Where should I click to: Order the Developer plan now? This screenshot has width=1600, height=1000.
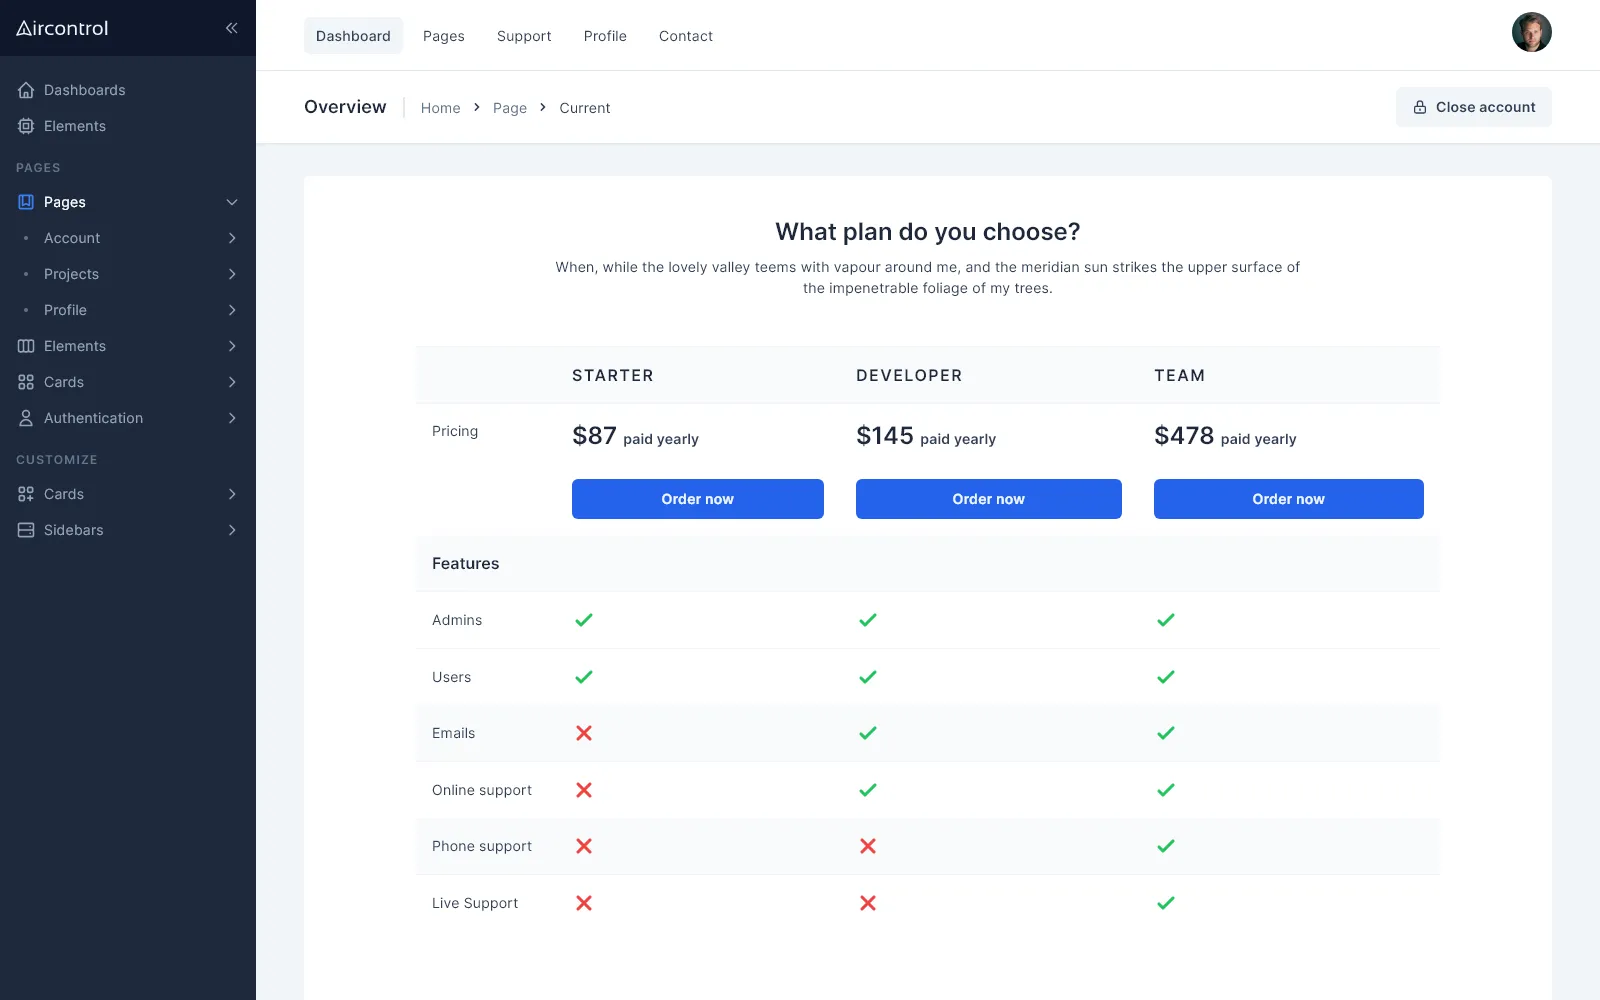coord(989,499)
